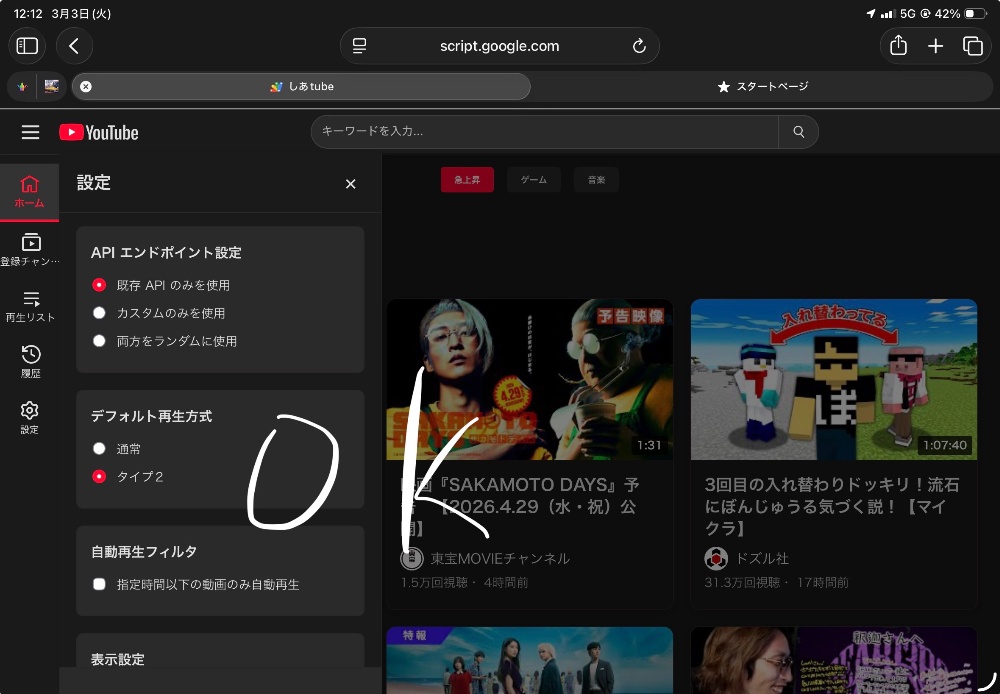Open 再生リスト playlist sidebar icon

30,306
